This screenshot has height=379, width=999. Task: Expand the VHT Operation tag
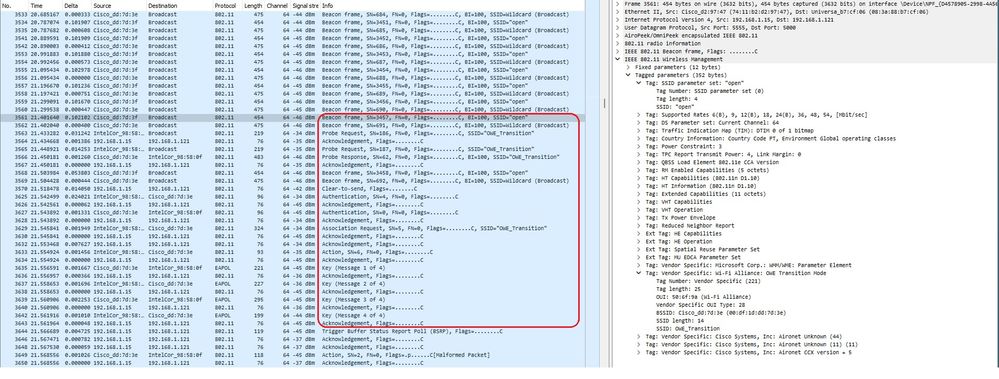[x=639, y=210]
